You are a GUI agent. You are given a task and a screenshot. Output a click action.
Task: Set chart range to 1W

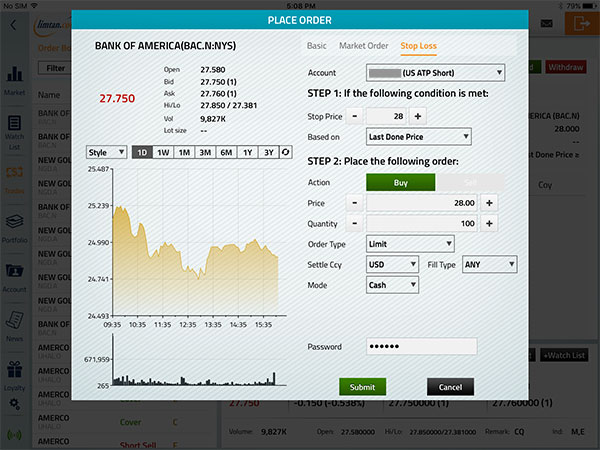[163, 152]
